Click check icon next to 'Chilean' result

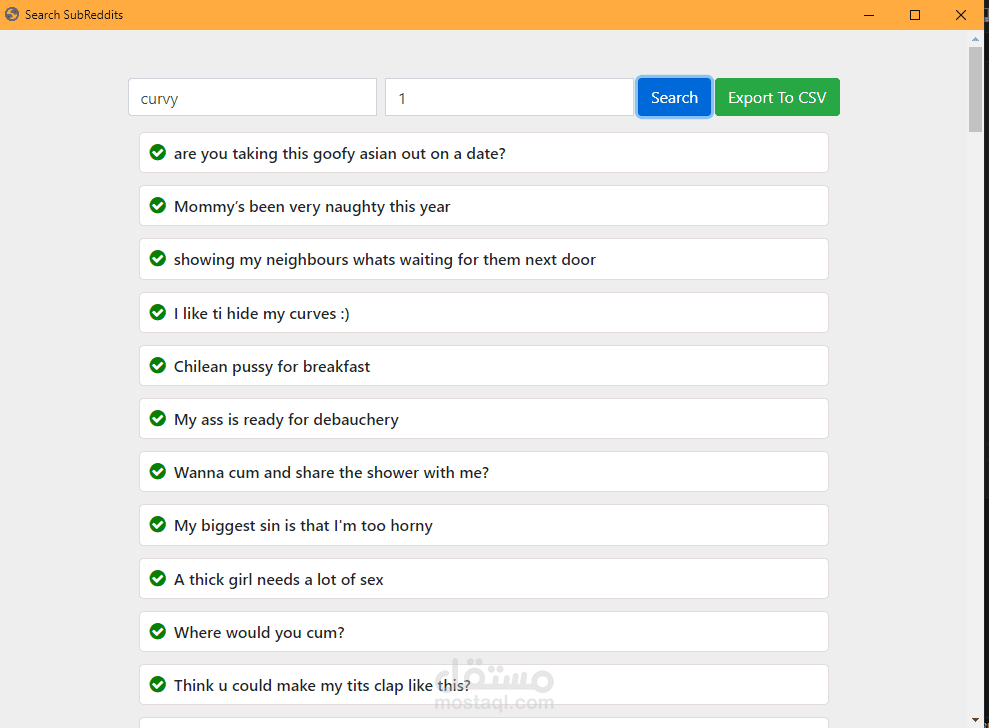coord(158,365)
